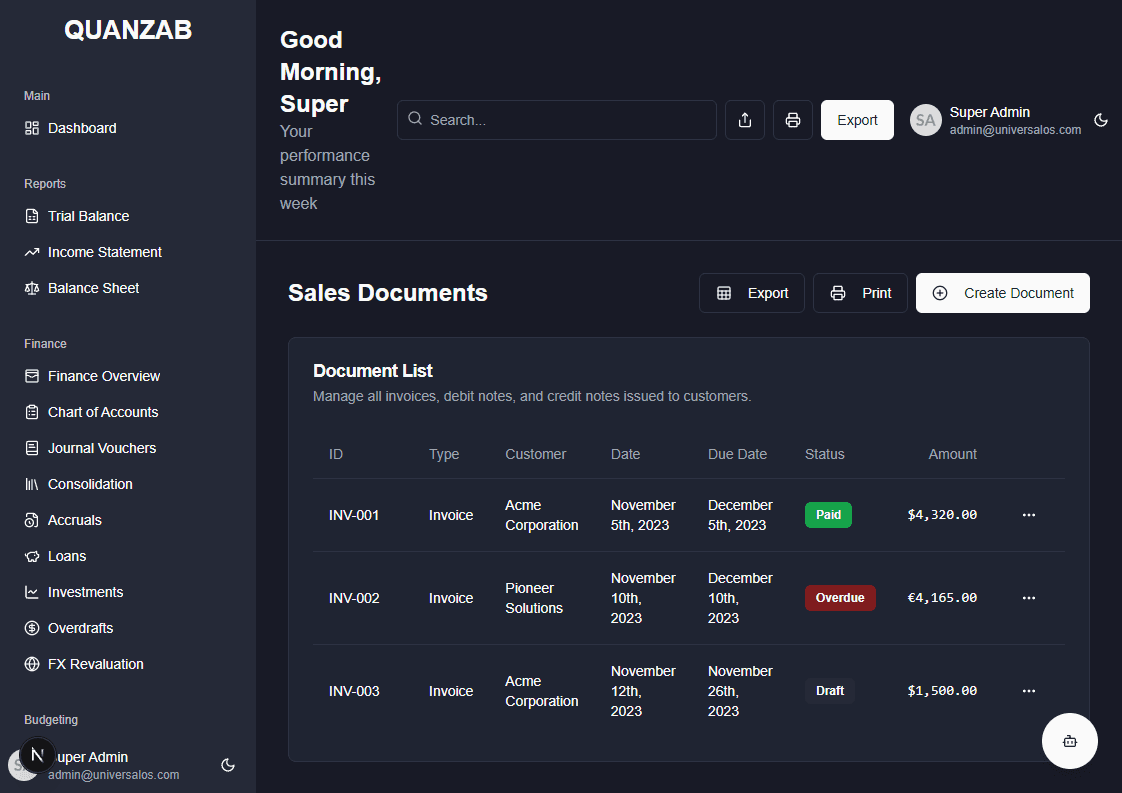This screenshot has height=793, width=1122.
Task: Click the Trial Balance document icon
Action: tap(31, 216)
